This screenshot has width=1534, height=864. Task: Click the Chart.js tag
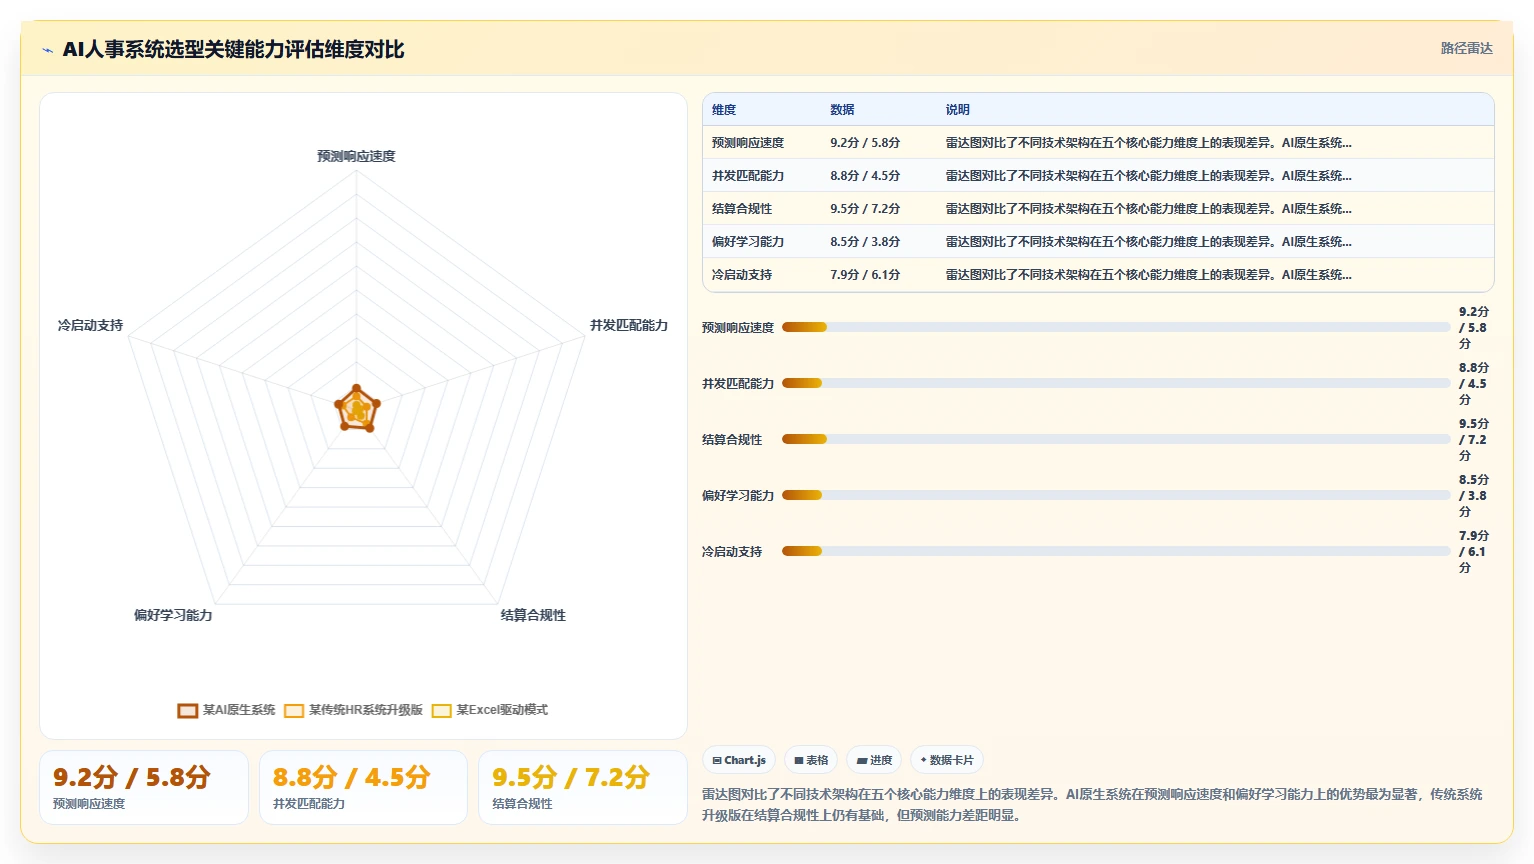[739, 760]
